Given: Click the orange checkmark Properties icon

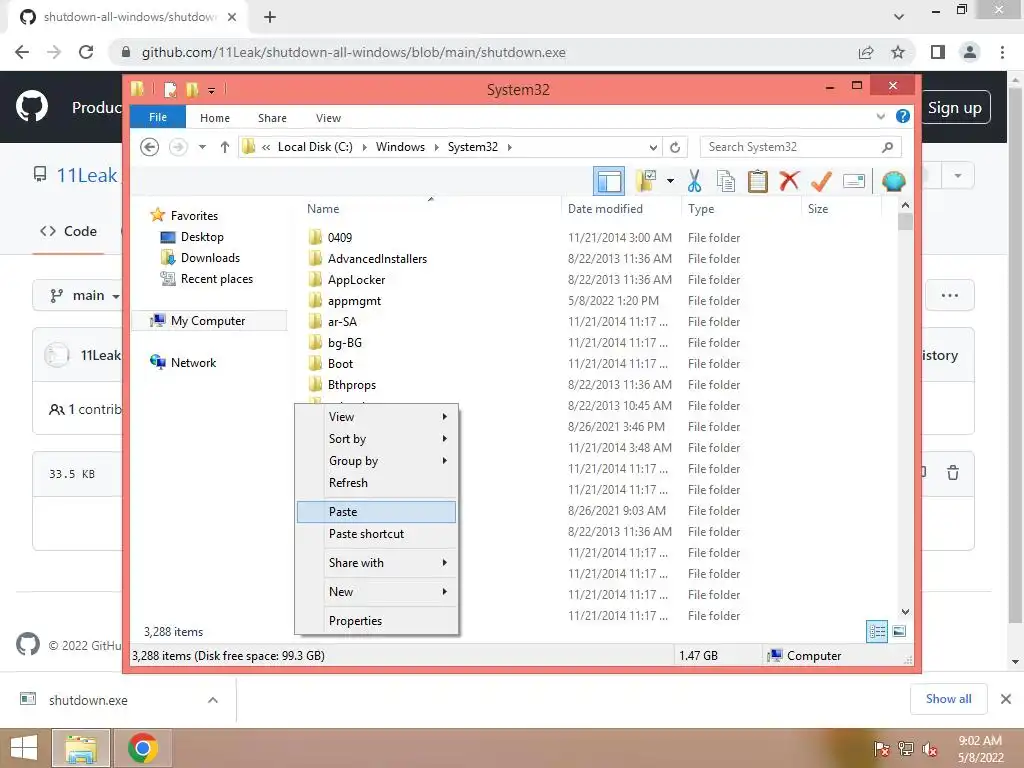Looking at the screenshot, I should click(821, 181).
